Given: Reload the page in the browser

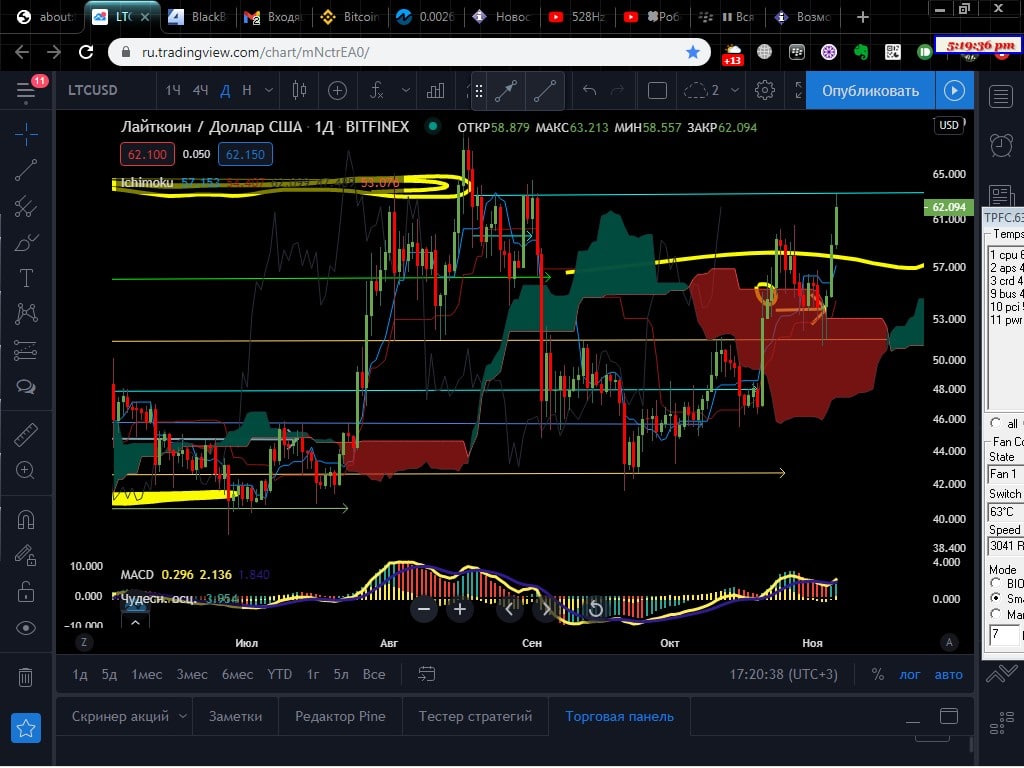Looking at the screenshot, I should [86, 52].
